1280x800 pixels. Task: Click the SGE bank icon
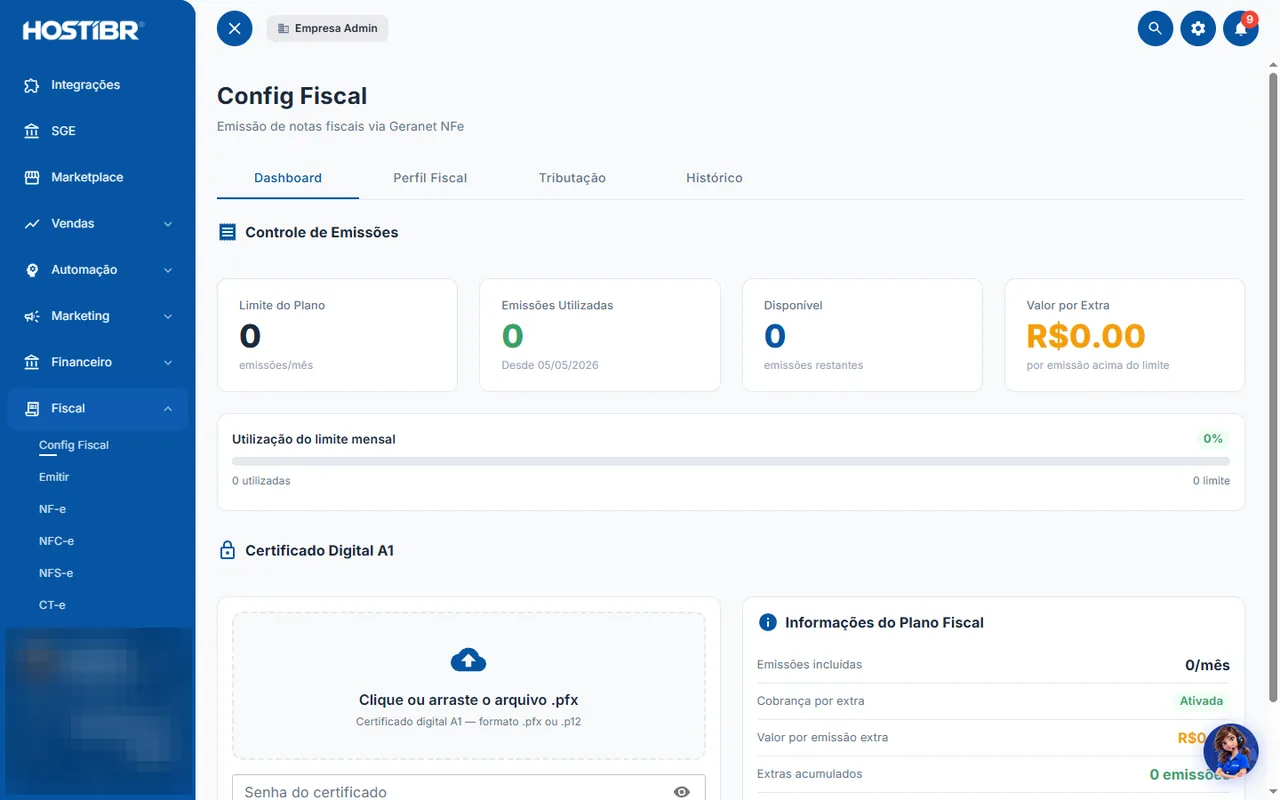click(x=32, y=131)
